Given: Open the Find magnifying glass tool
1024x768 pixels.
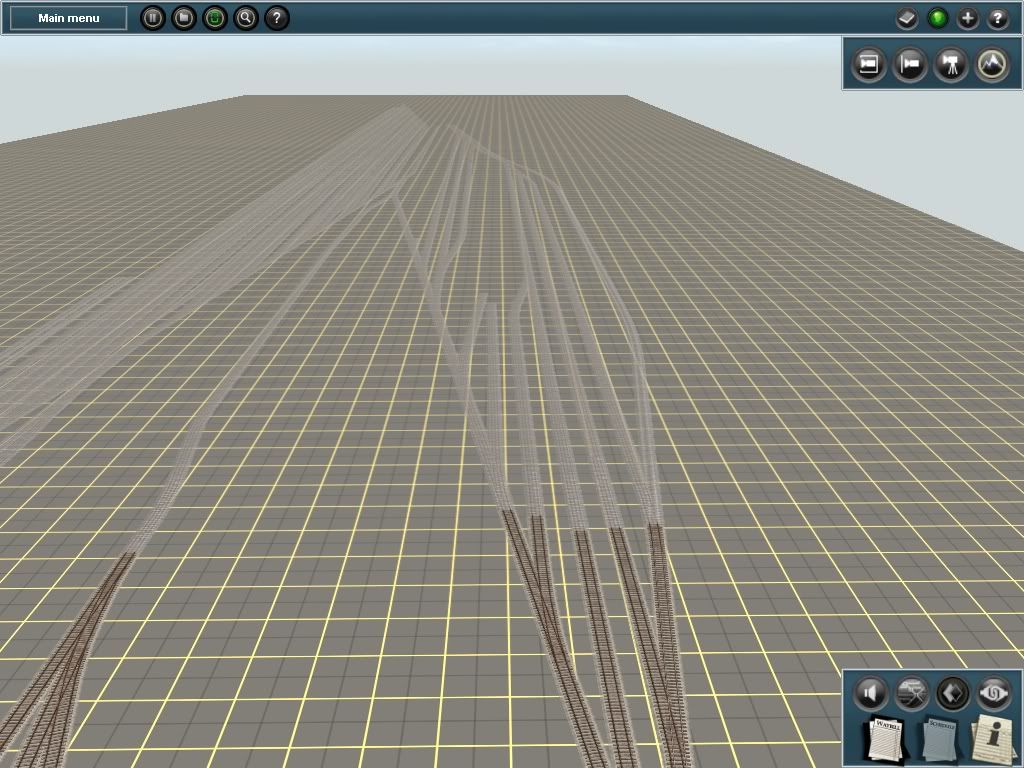Looking at the screenshot, I should click(246, 18).
